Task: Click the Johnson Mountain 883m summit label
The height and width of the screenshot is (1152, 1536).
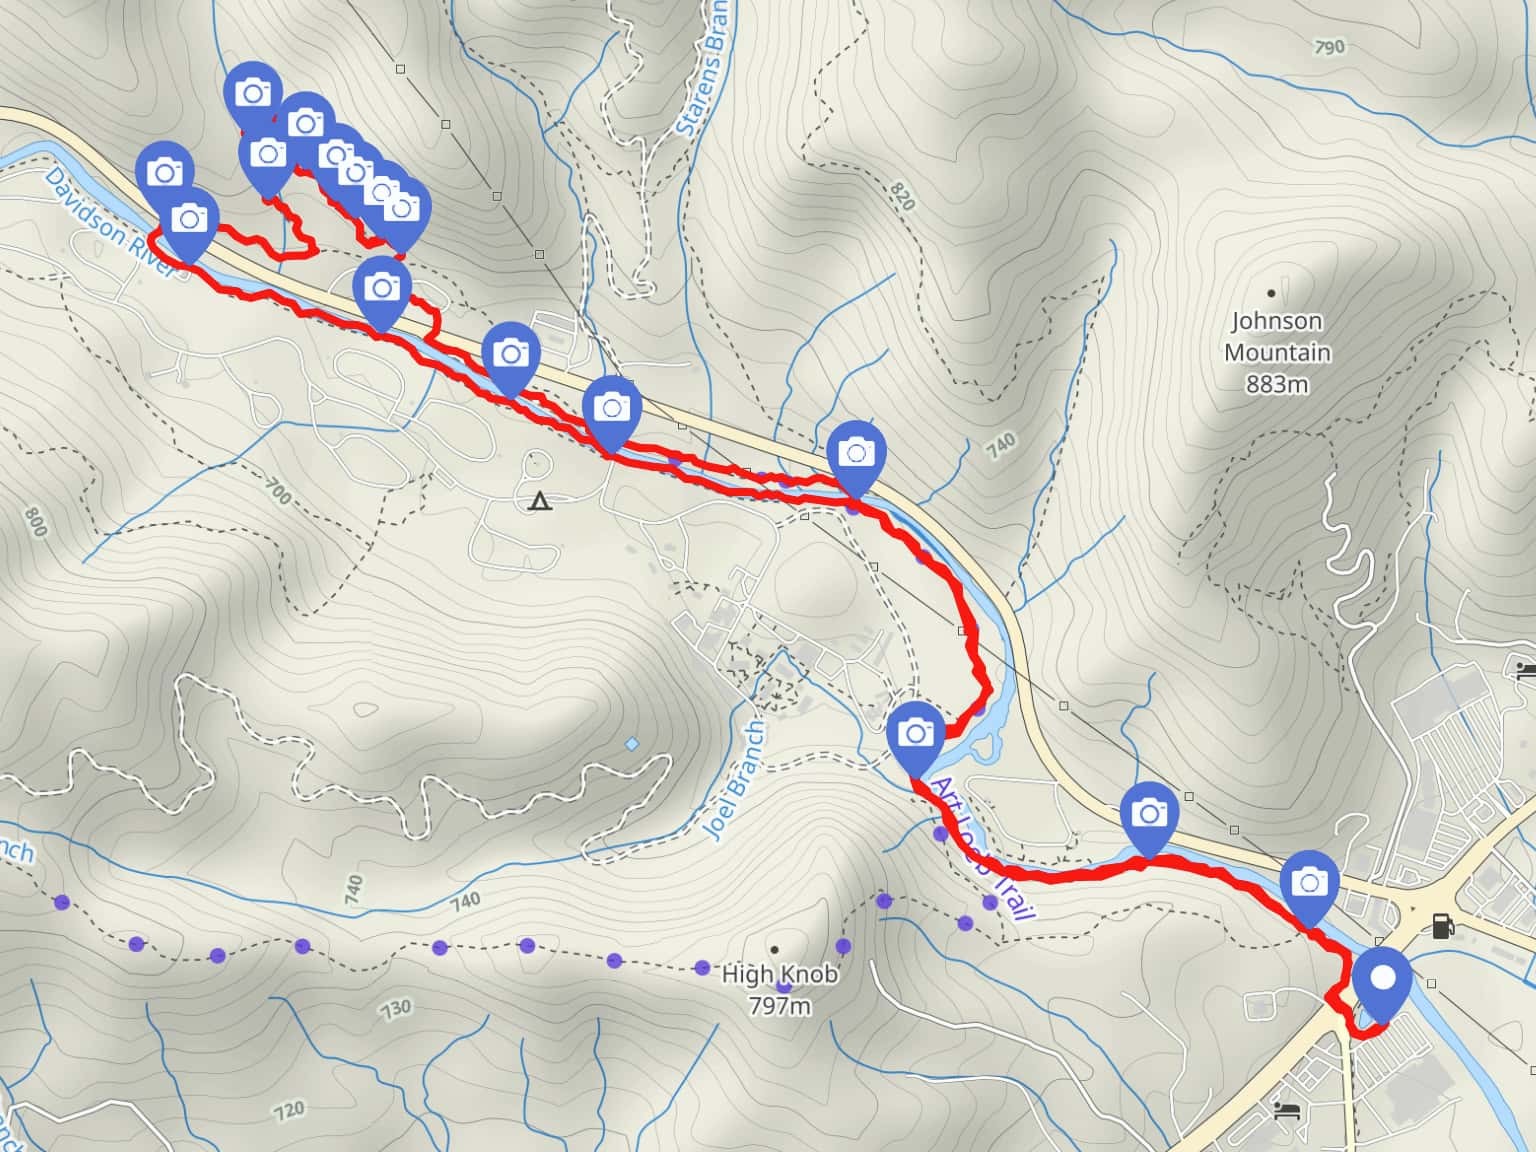Action: pos(1277,352)
